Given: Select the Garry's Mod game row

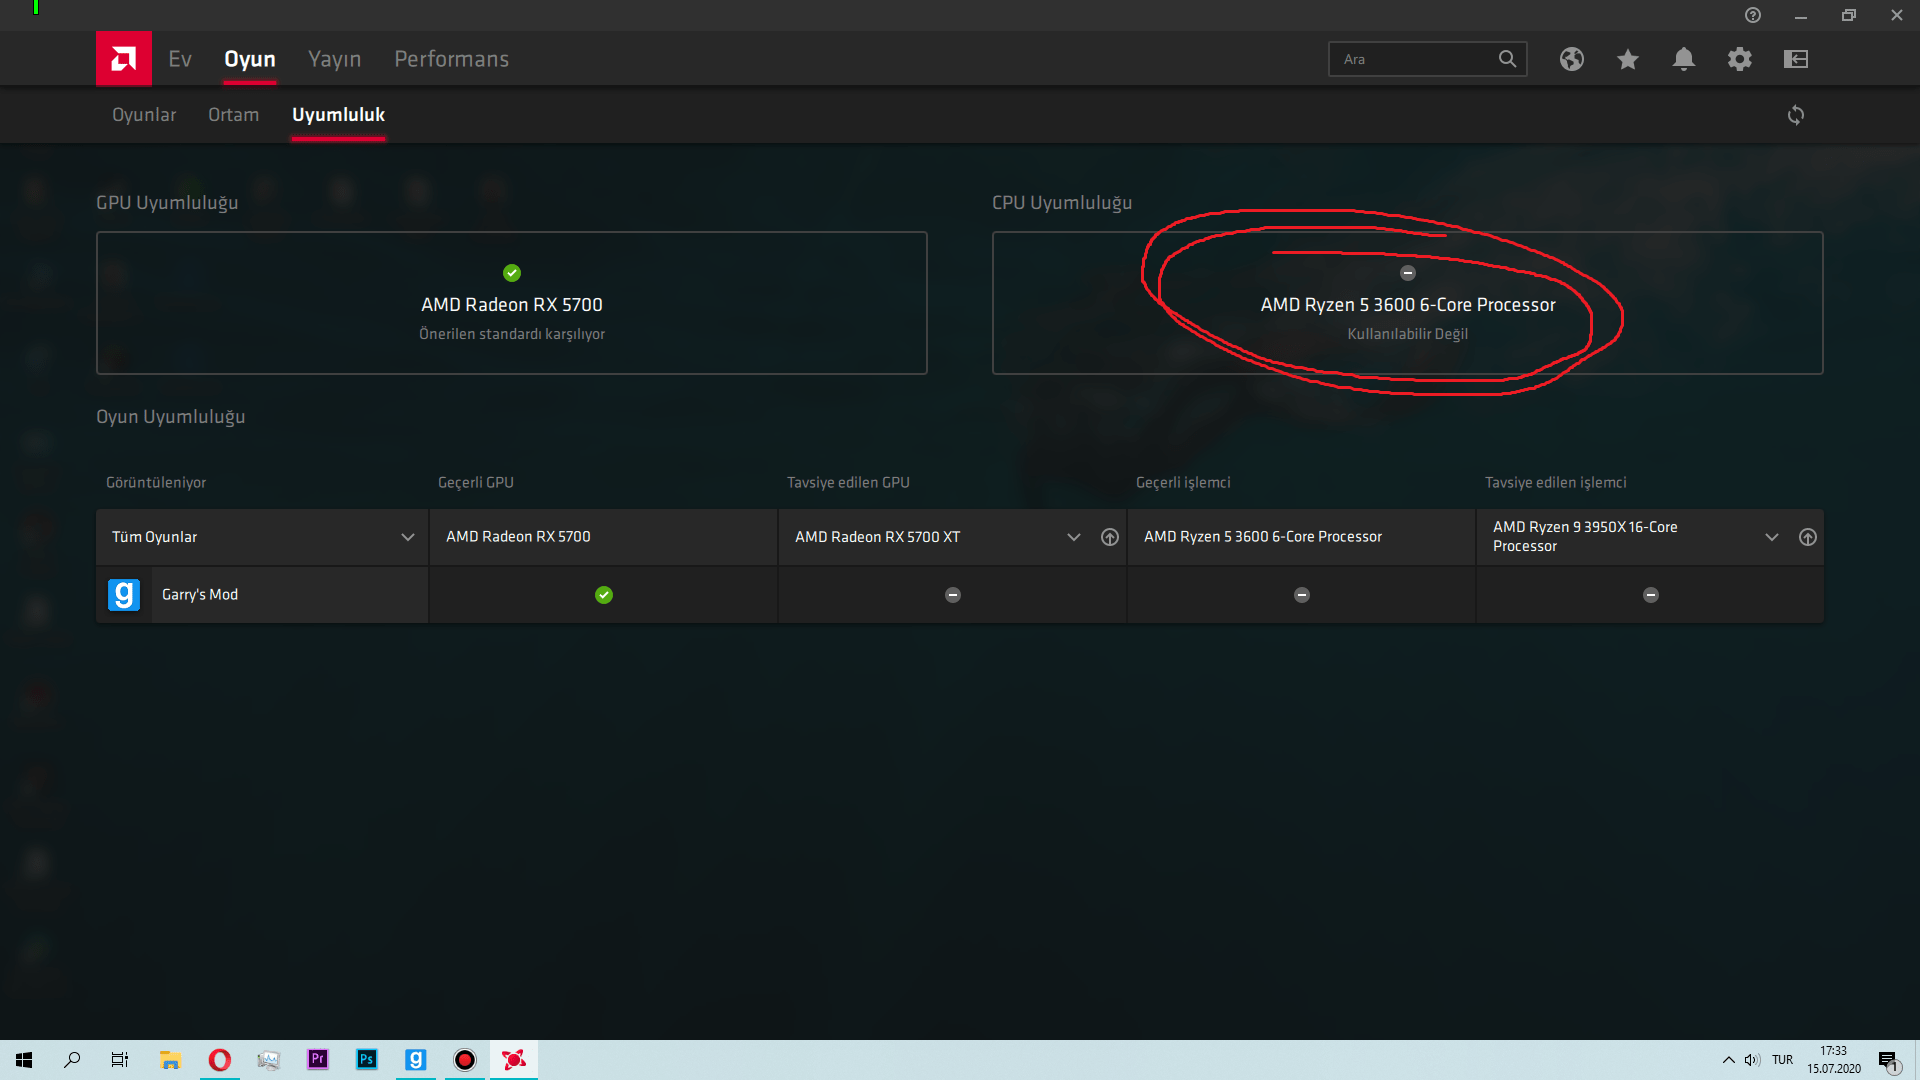Looking at the screenshot, I should [200, 595].
